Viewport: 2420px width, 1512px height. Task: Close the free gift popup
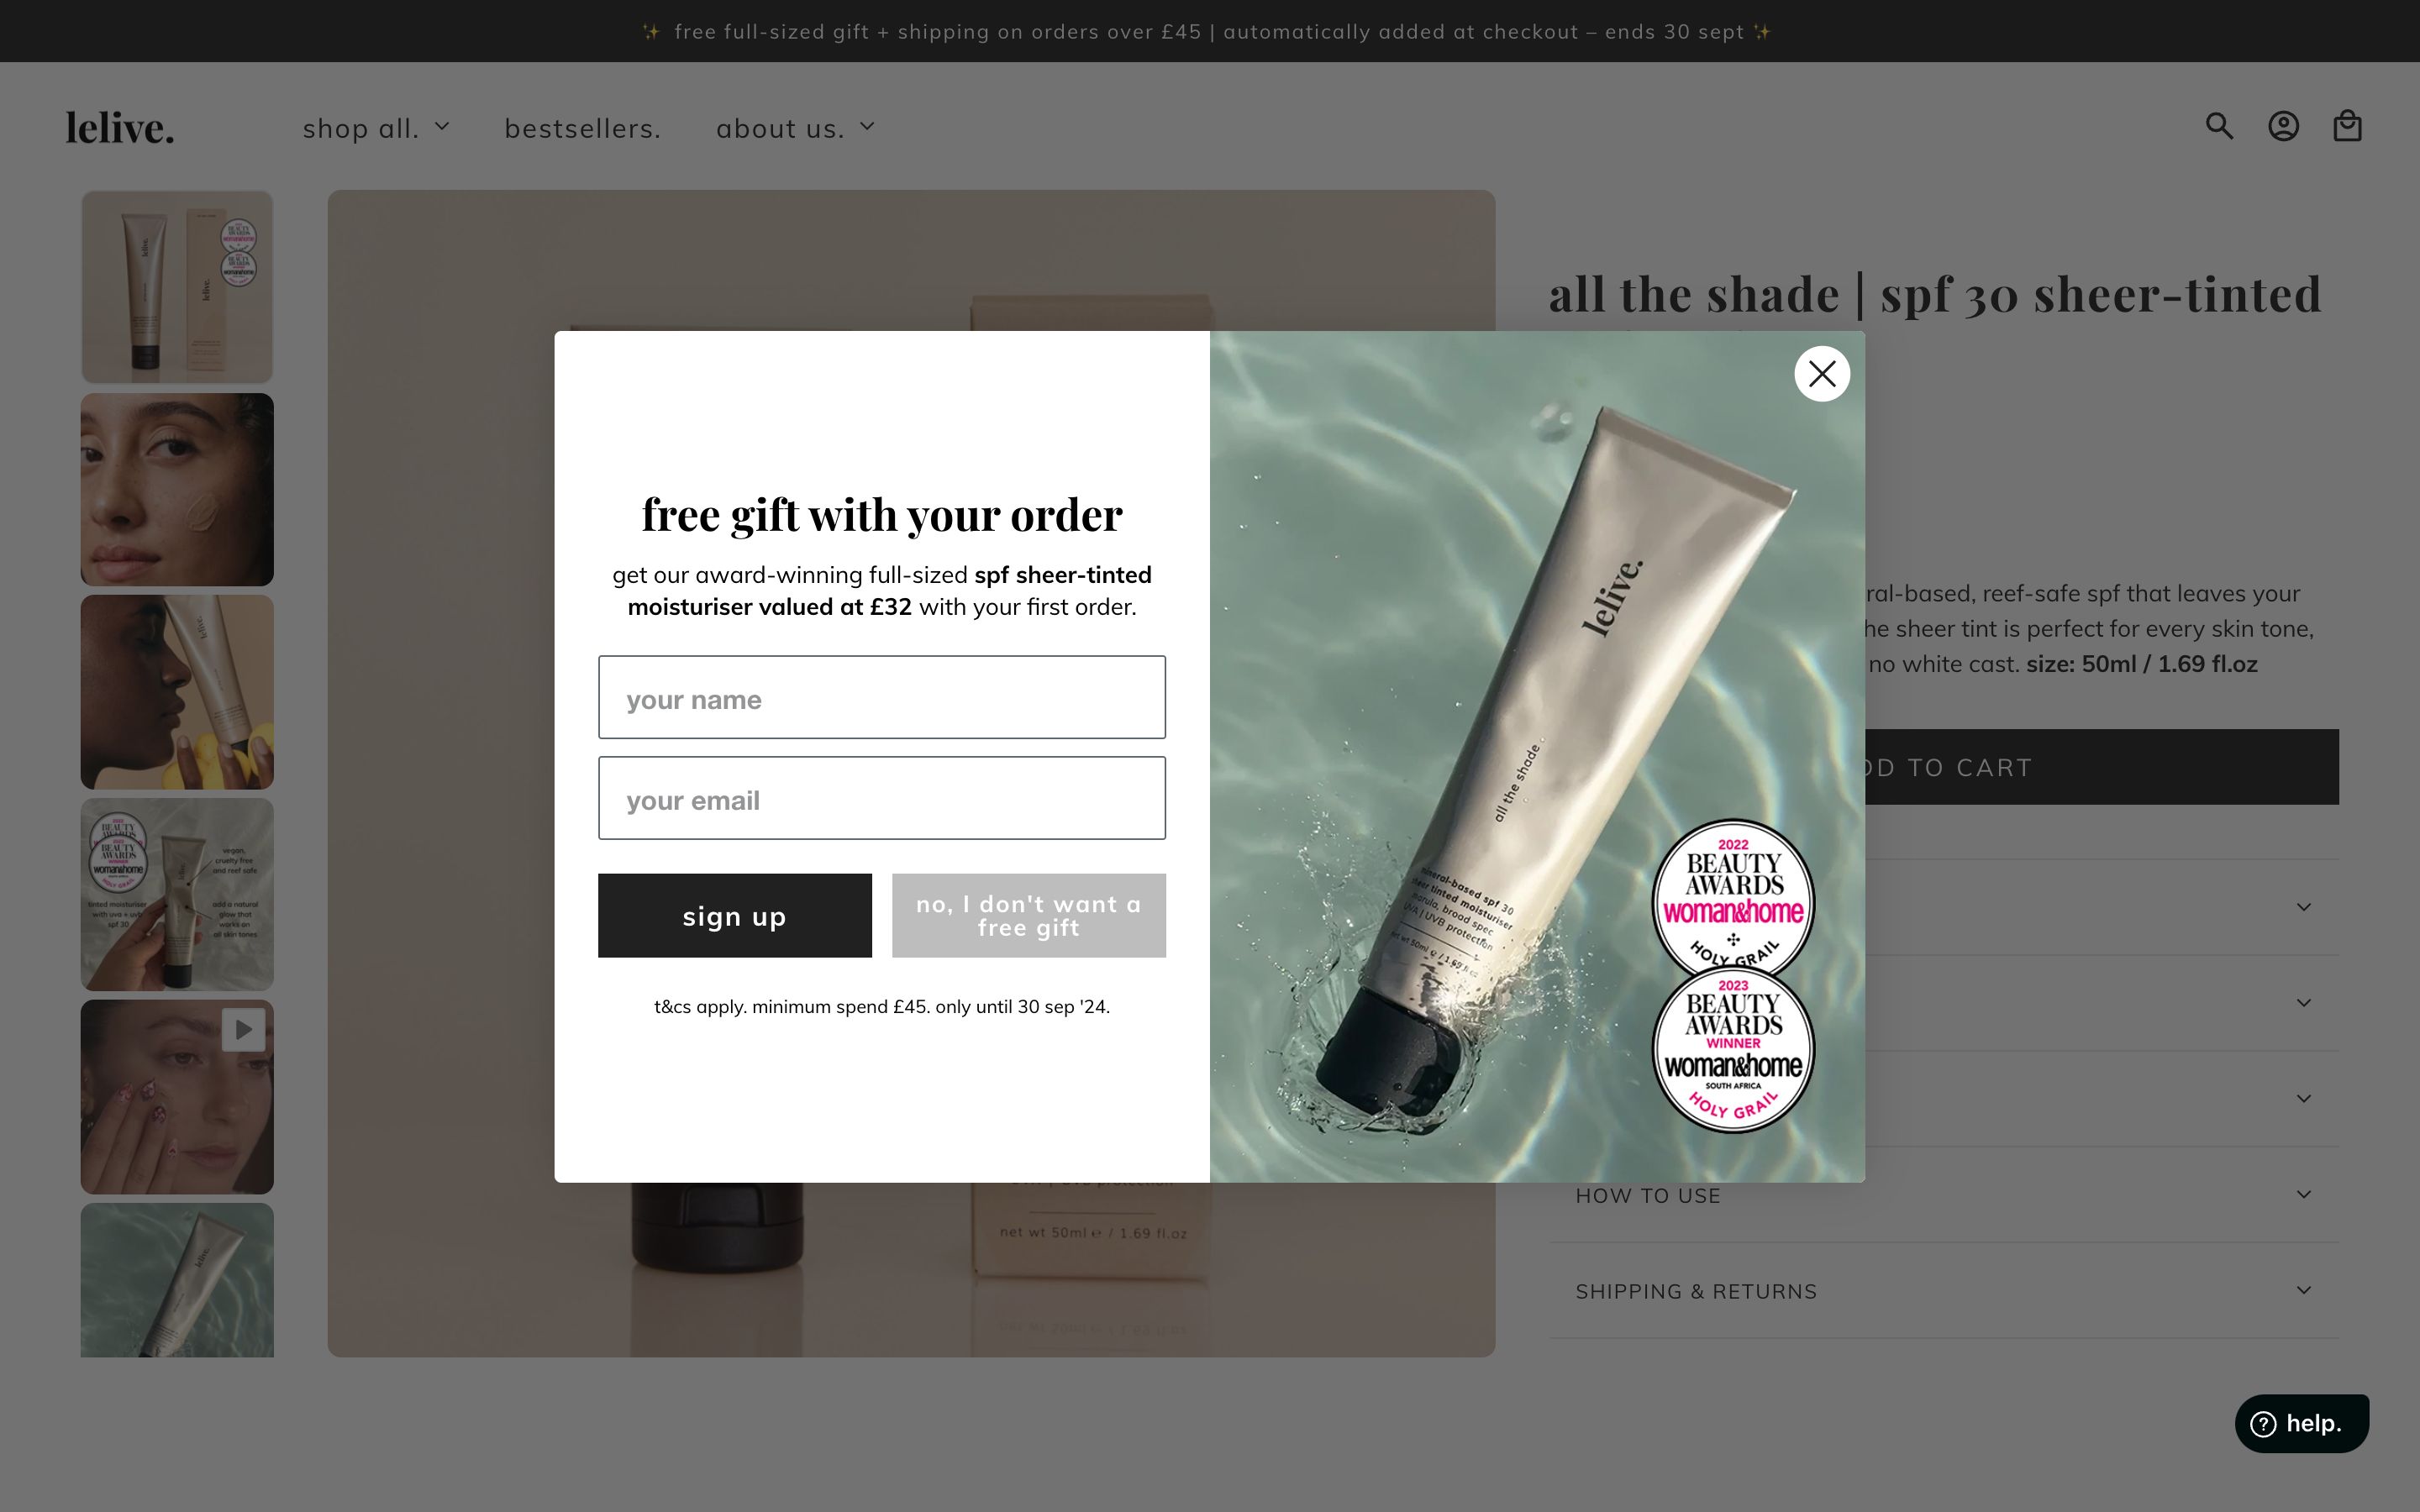click(1821, 374)
